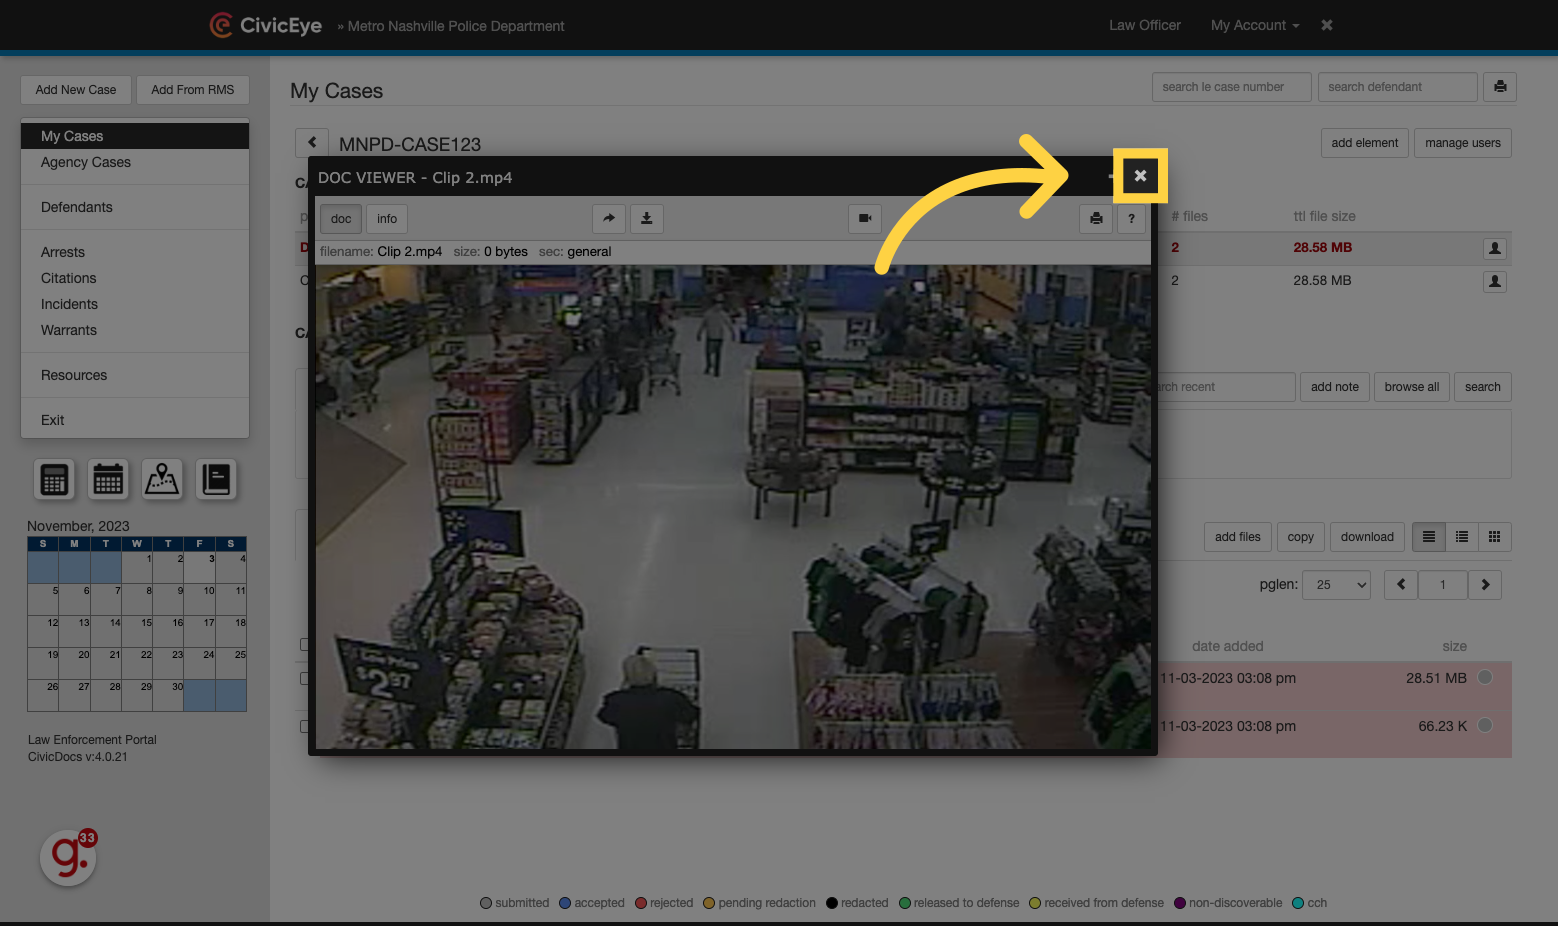Open Resources in sidebar
The height and width of the screenshot is (926, 1558).
135,375
